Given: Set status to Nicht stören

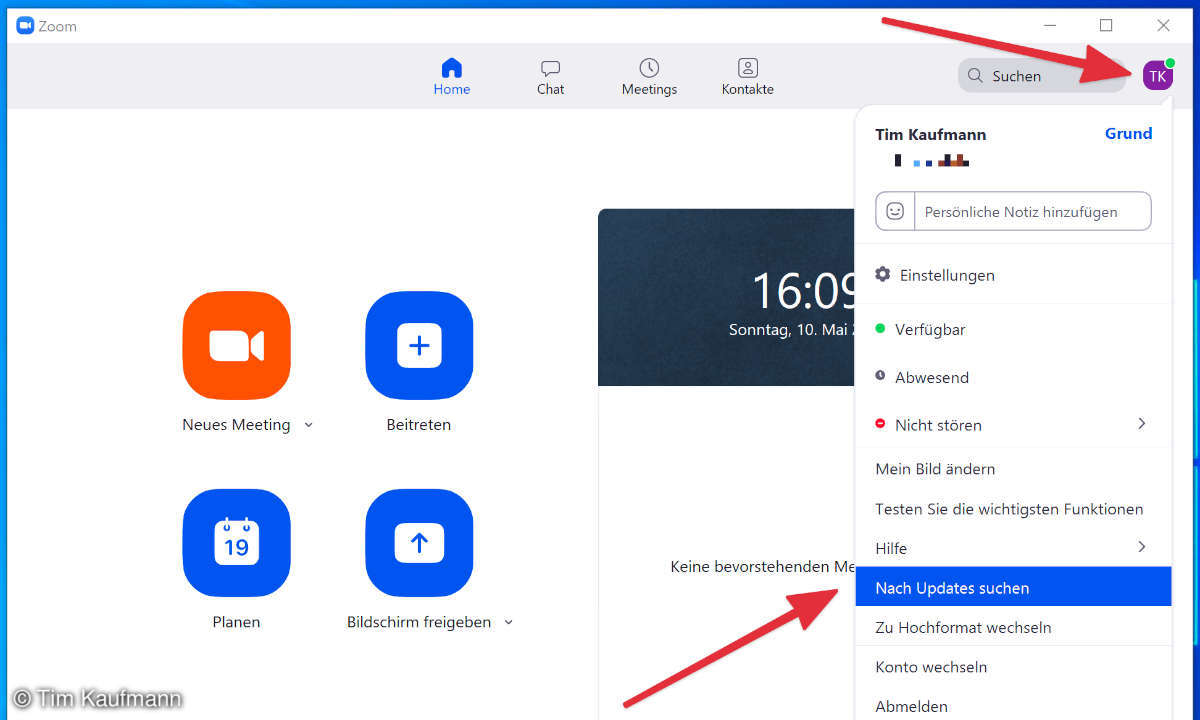Looking at the screenshot, I should (1013, 425).
